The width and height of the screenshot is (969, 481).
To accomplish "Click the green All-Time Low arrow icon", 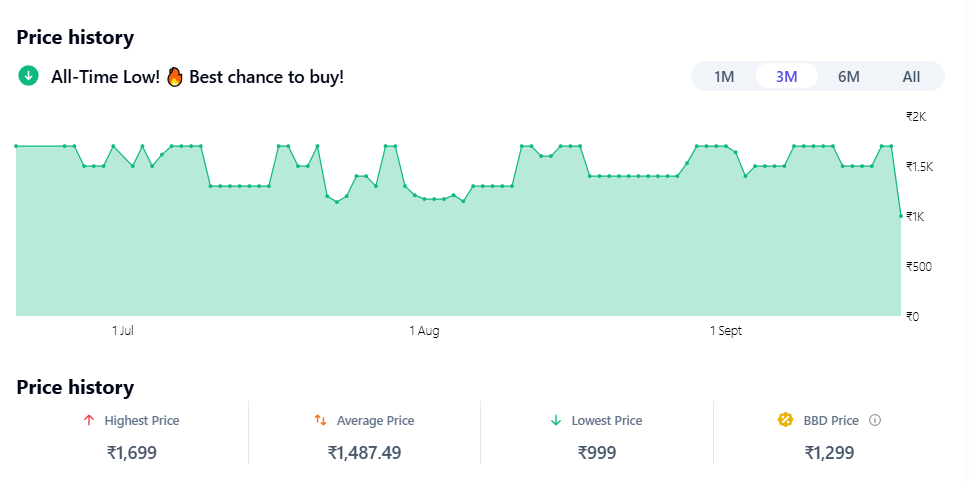I will click(x=28, y=76).
